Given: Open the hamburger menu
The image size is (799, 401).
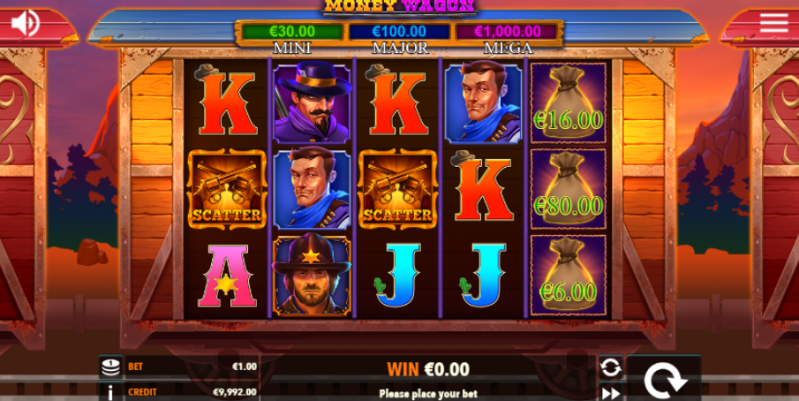Looking at the screenshot, I should (x=774, y=23).
